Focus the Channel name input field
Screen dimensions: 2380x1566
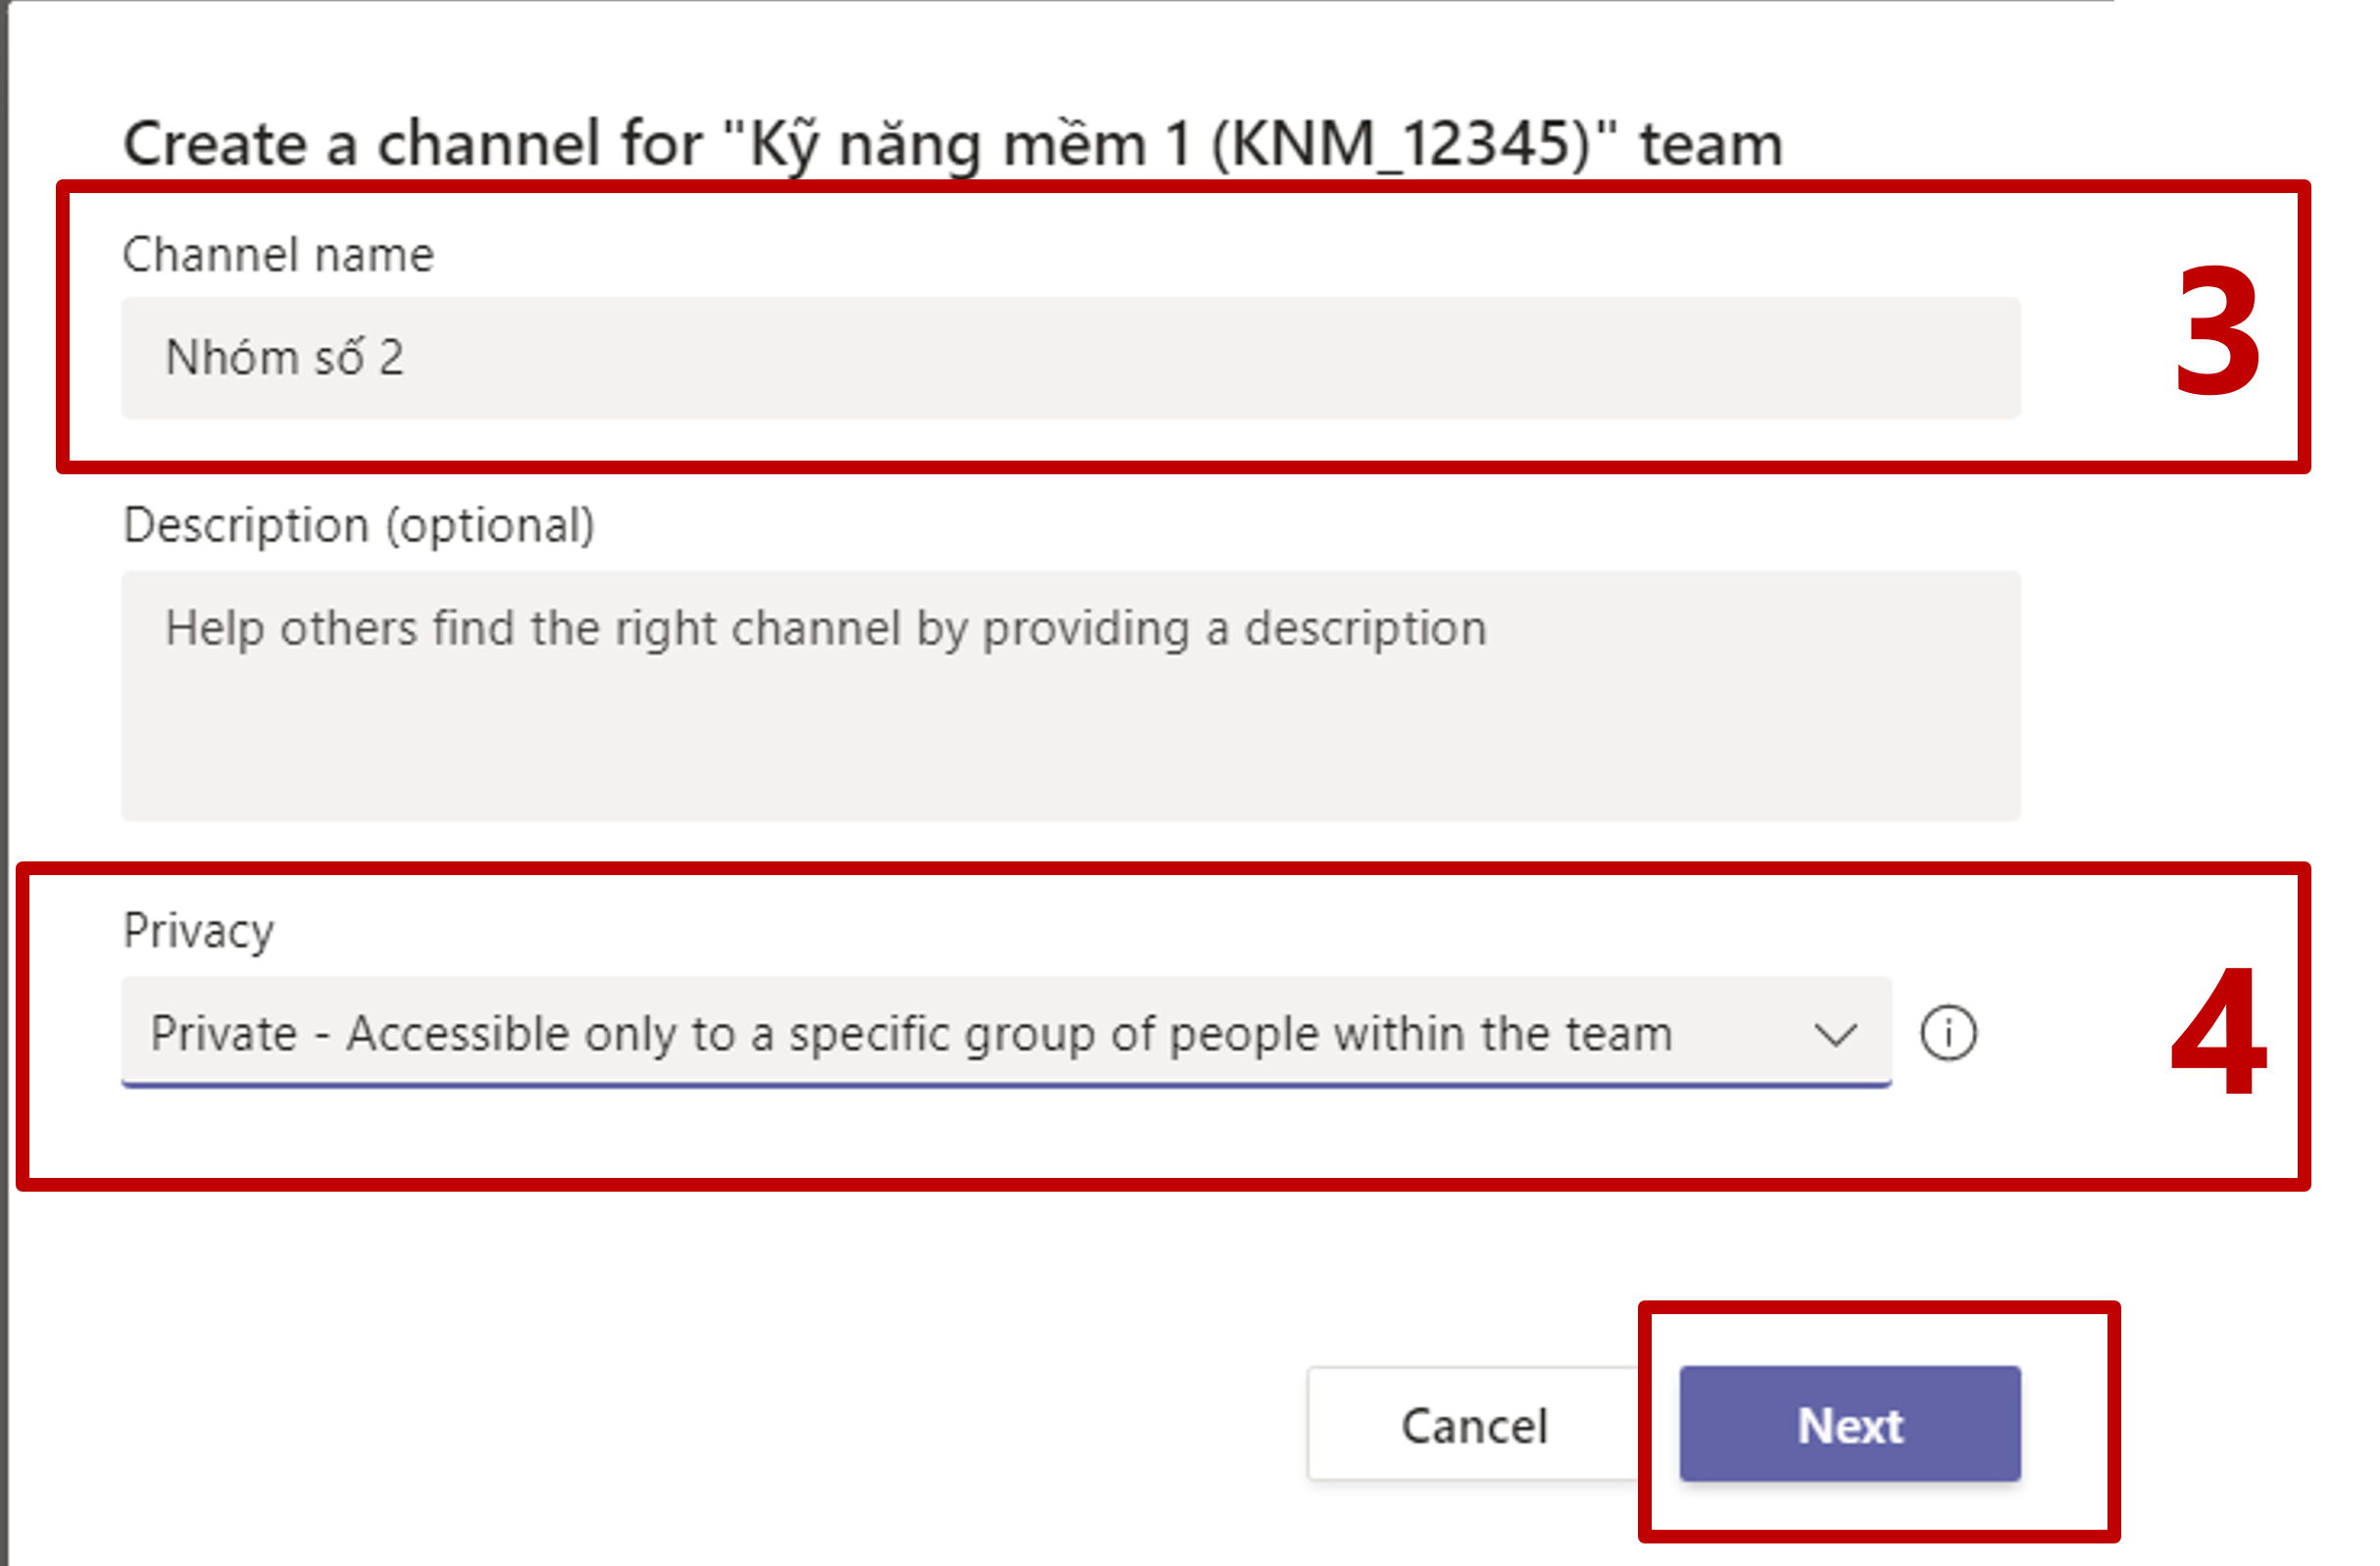tap(1070, 357)
